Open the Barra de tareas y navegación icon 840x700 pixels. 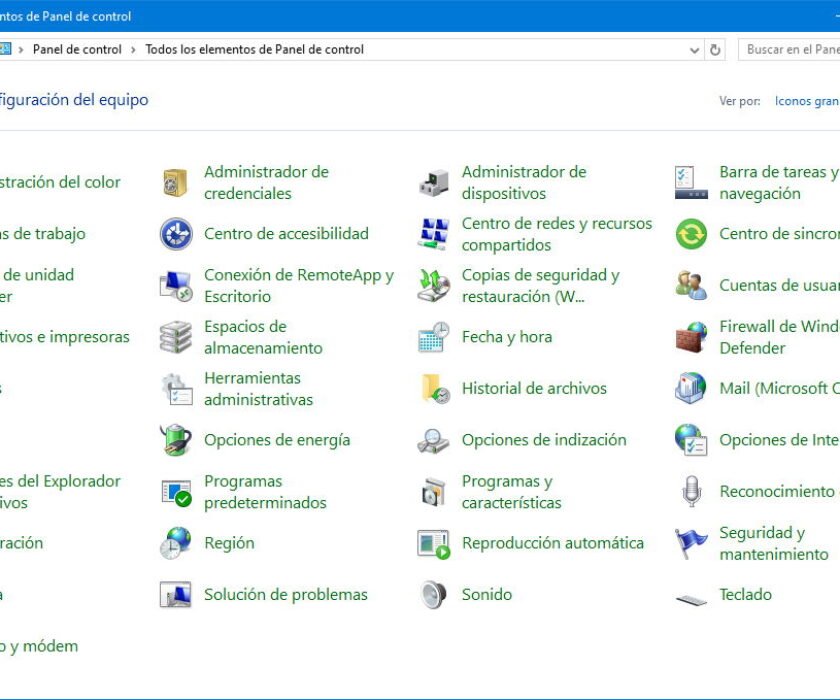[691, 183]
